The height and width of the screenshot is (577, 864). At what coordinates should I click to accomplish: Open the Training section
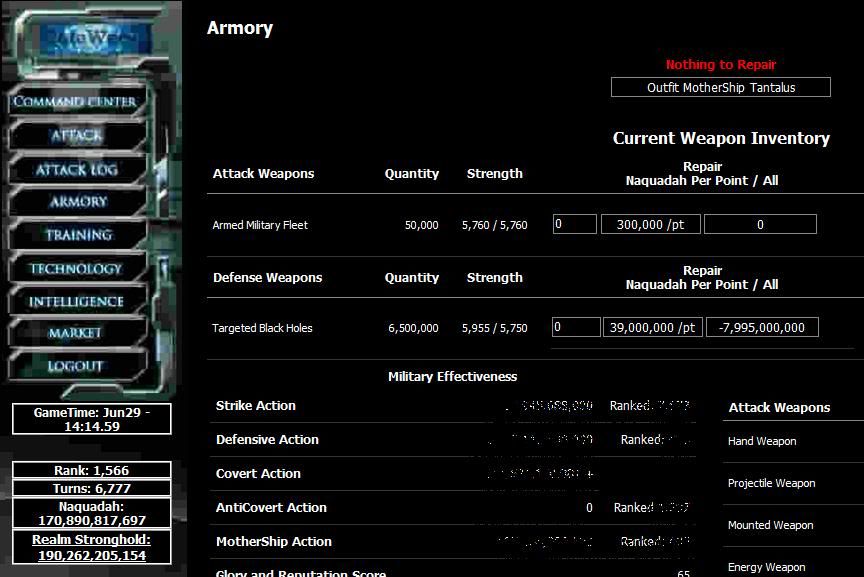pyautogui.click(x=78, y=235)
